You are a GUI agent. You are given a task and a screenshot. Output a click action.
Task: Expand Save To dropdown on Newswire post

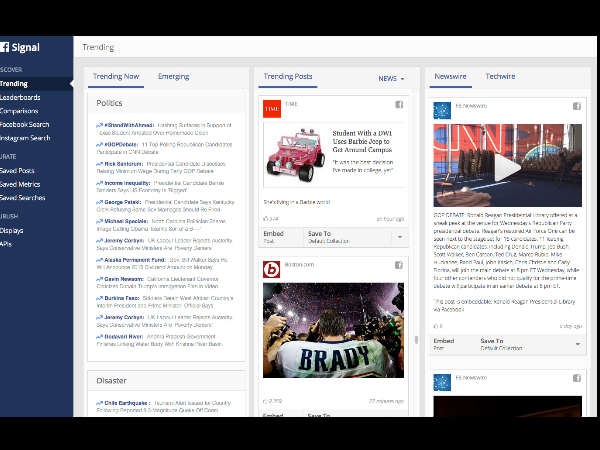coord(578,344)
